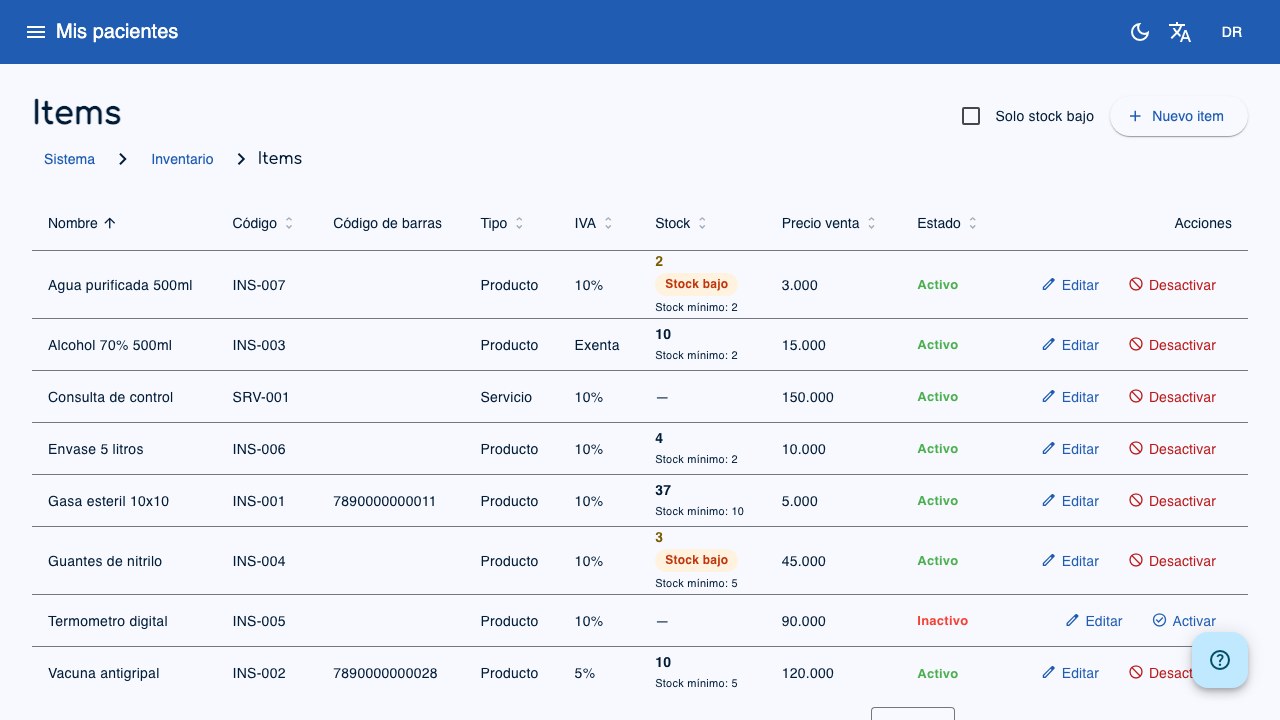This screenshot has width=1280, height=720.
Task: Go to the Sistema breadcrumb
Action: pyautogui.click(x=69, y=159)
